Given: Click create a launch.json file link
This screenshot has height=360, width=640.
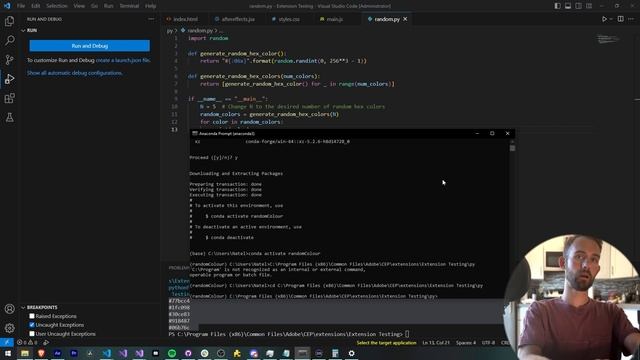Looking at the screenshot, I should tap(123, 60).
